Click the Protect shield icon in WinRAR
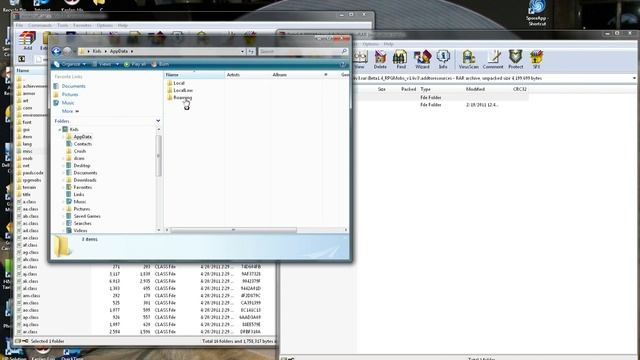Image resolution: width=640 pixels, height=360 pixels. [516, 59]
